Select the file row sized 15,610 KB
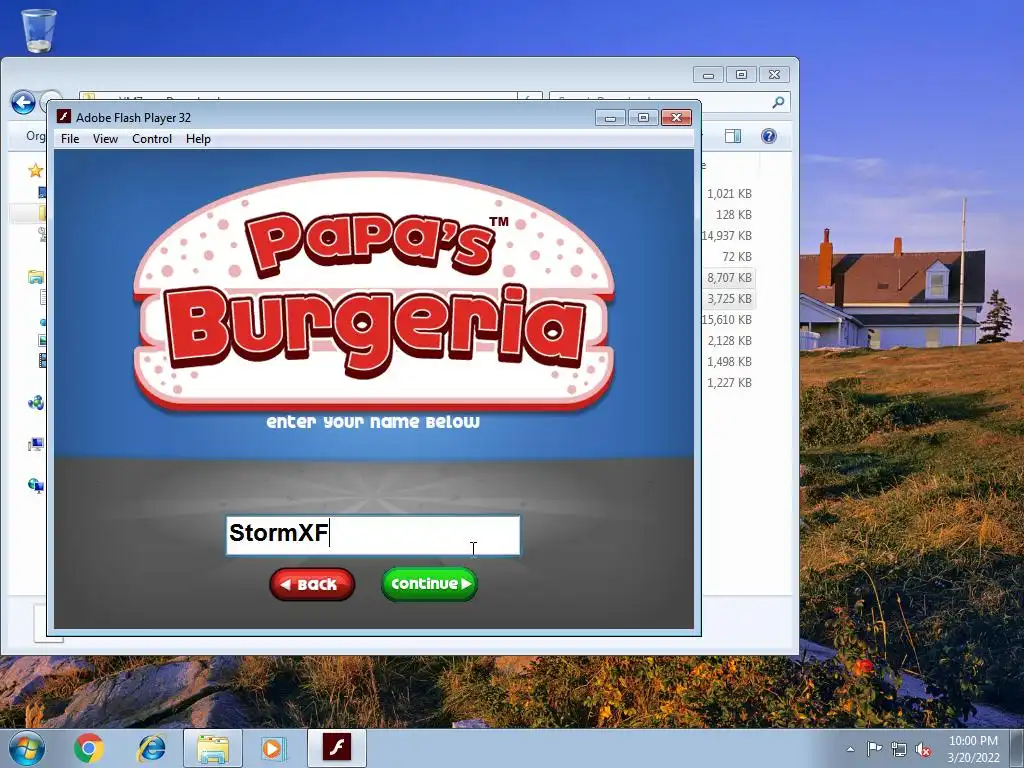Image resolution: width=1024 pixels, height=768 pixels. pyautogui.click(x=729, y=319)
